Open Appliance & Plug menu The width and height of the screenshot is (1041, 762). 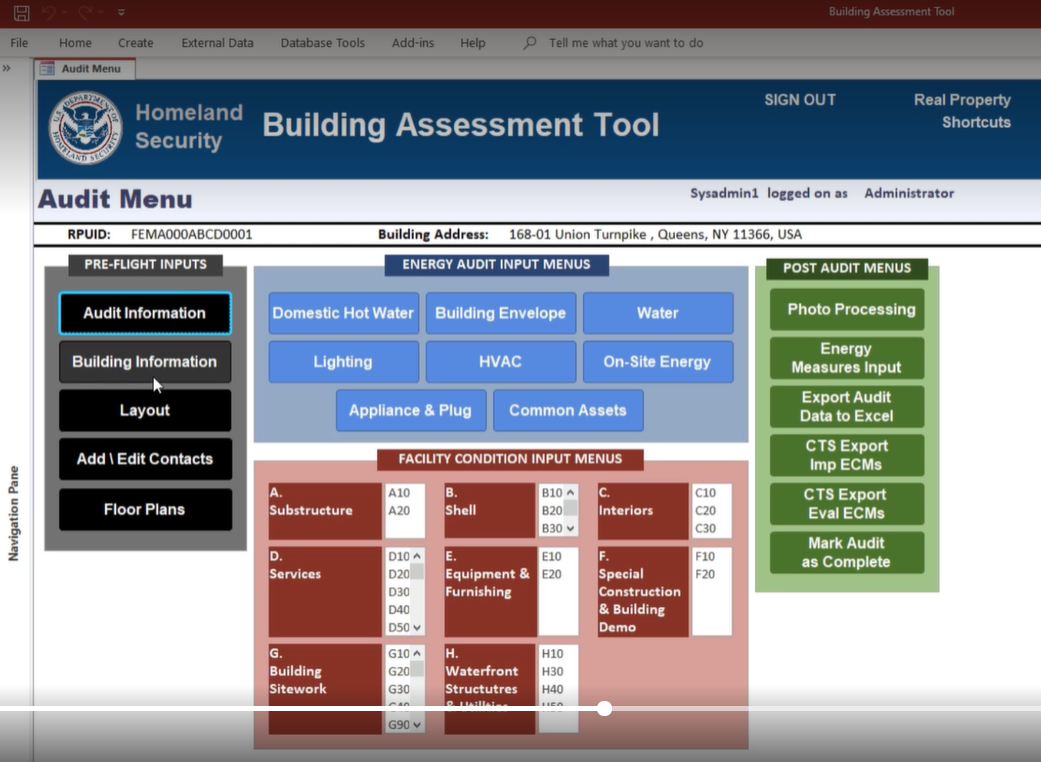pos(411,410)
